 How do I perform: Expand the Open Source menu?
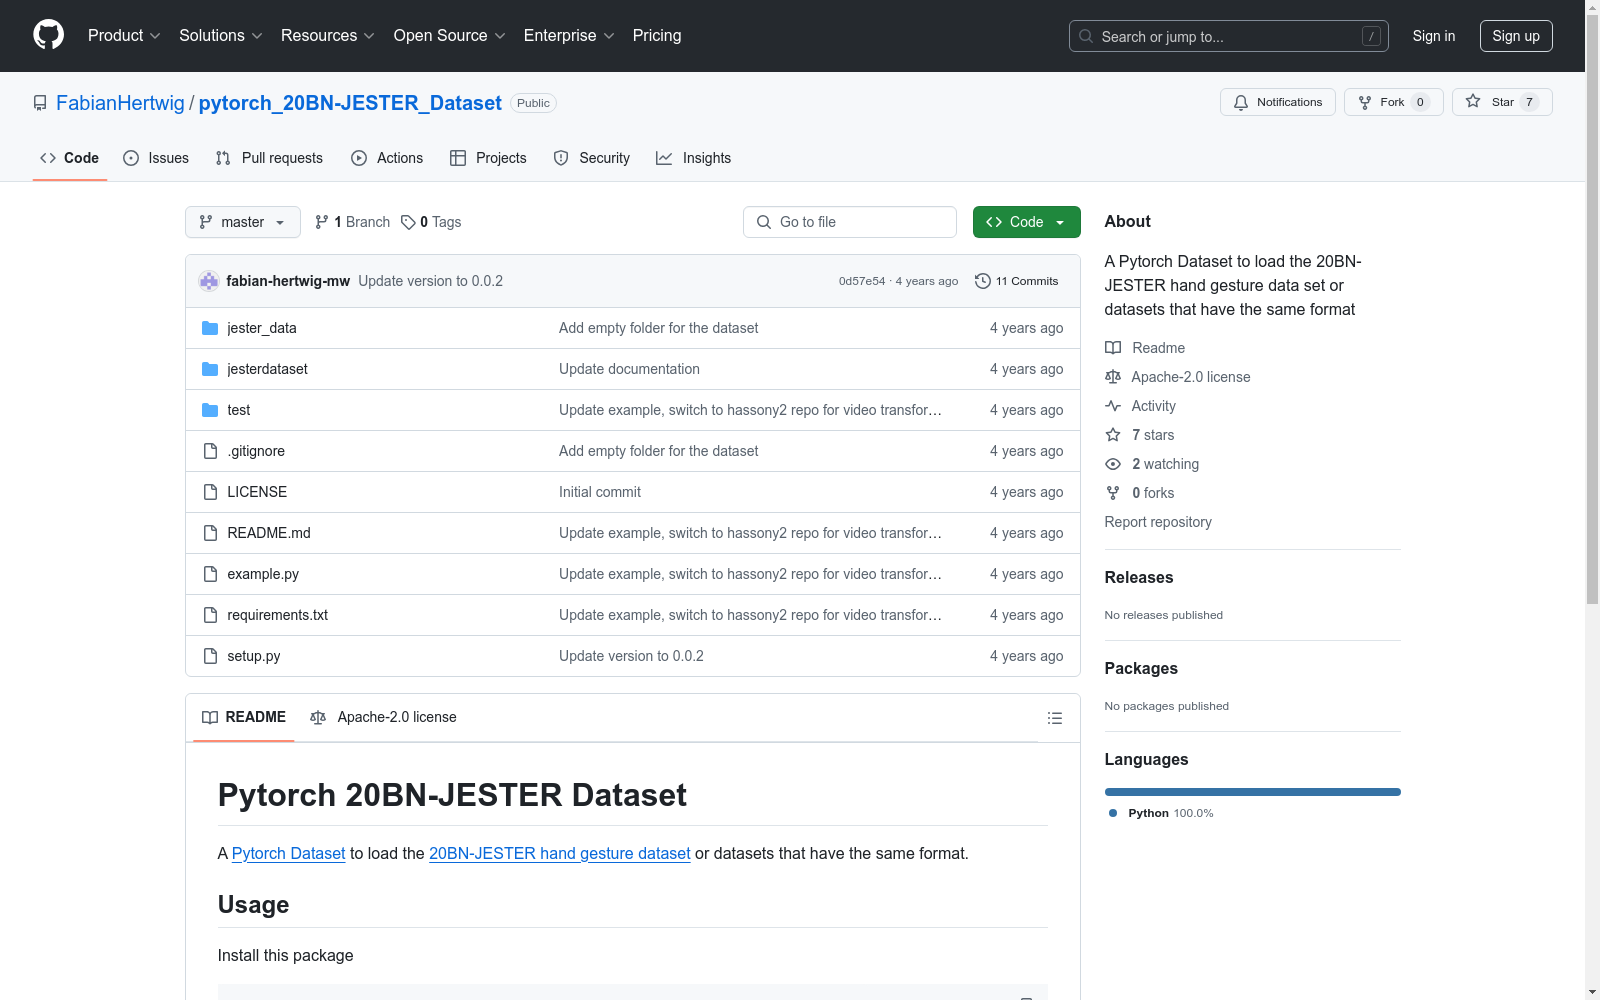point(450,35)
